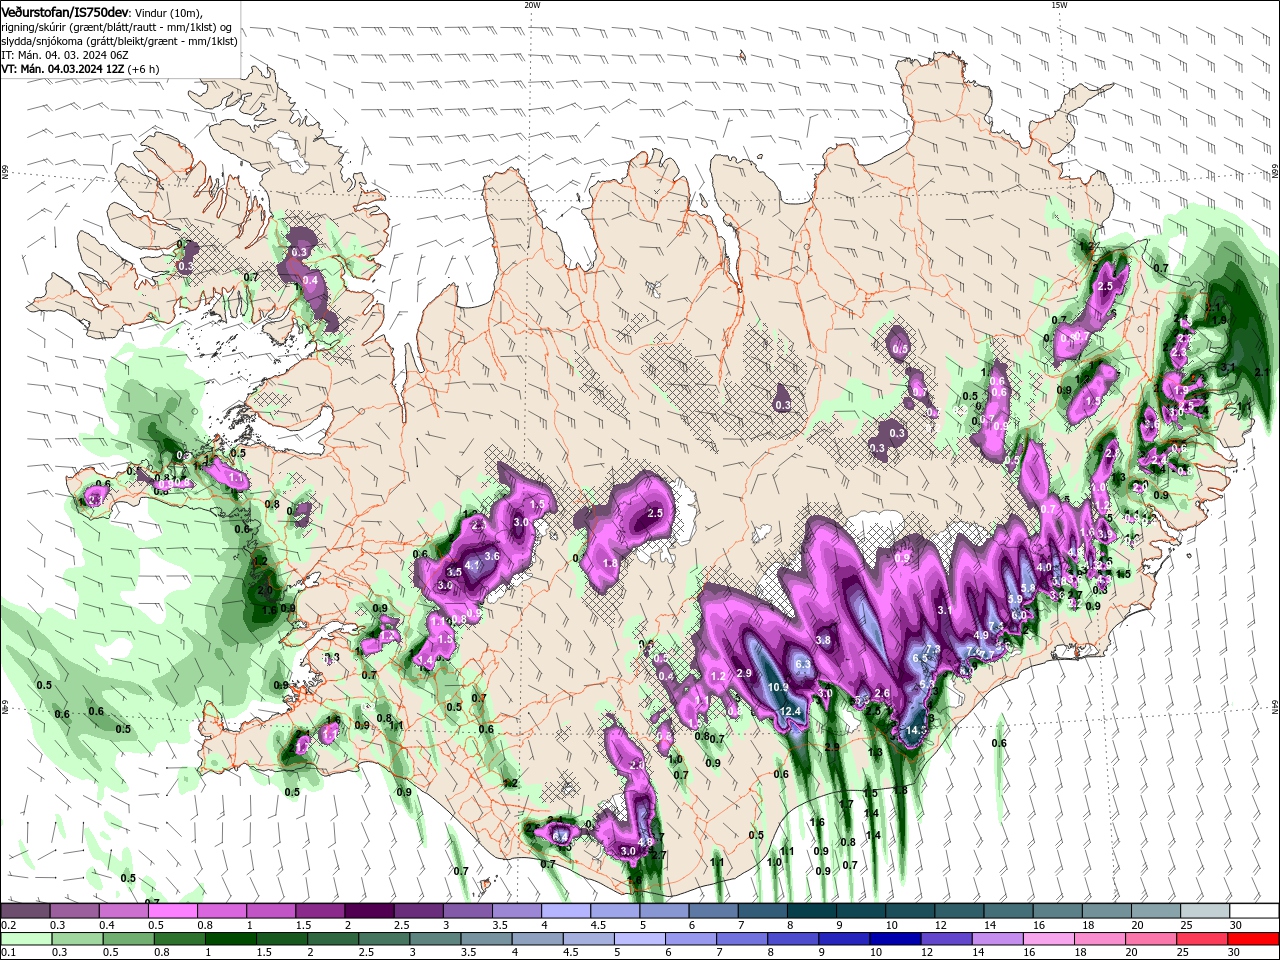Select the navy blue rain legend swatch at 10
This screenshot has width=1280, height=960.
click(x=894, y=939)
